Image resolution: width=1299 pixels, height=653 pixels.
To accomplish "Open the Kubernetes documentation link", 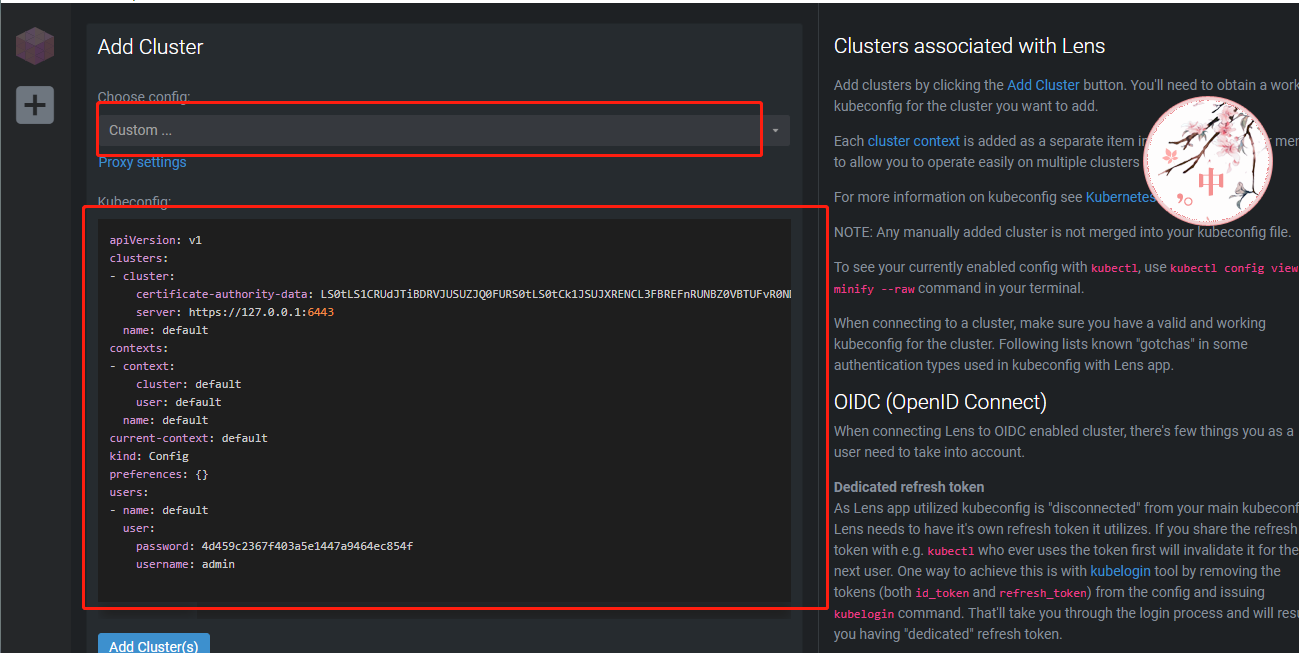I will [1120, 197].
